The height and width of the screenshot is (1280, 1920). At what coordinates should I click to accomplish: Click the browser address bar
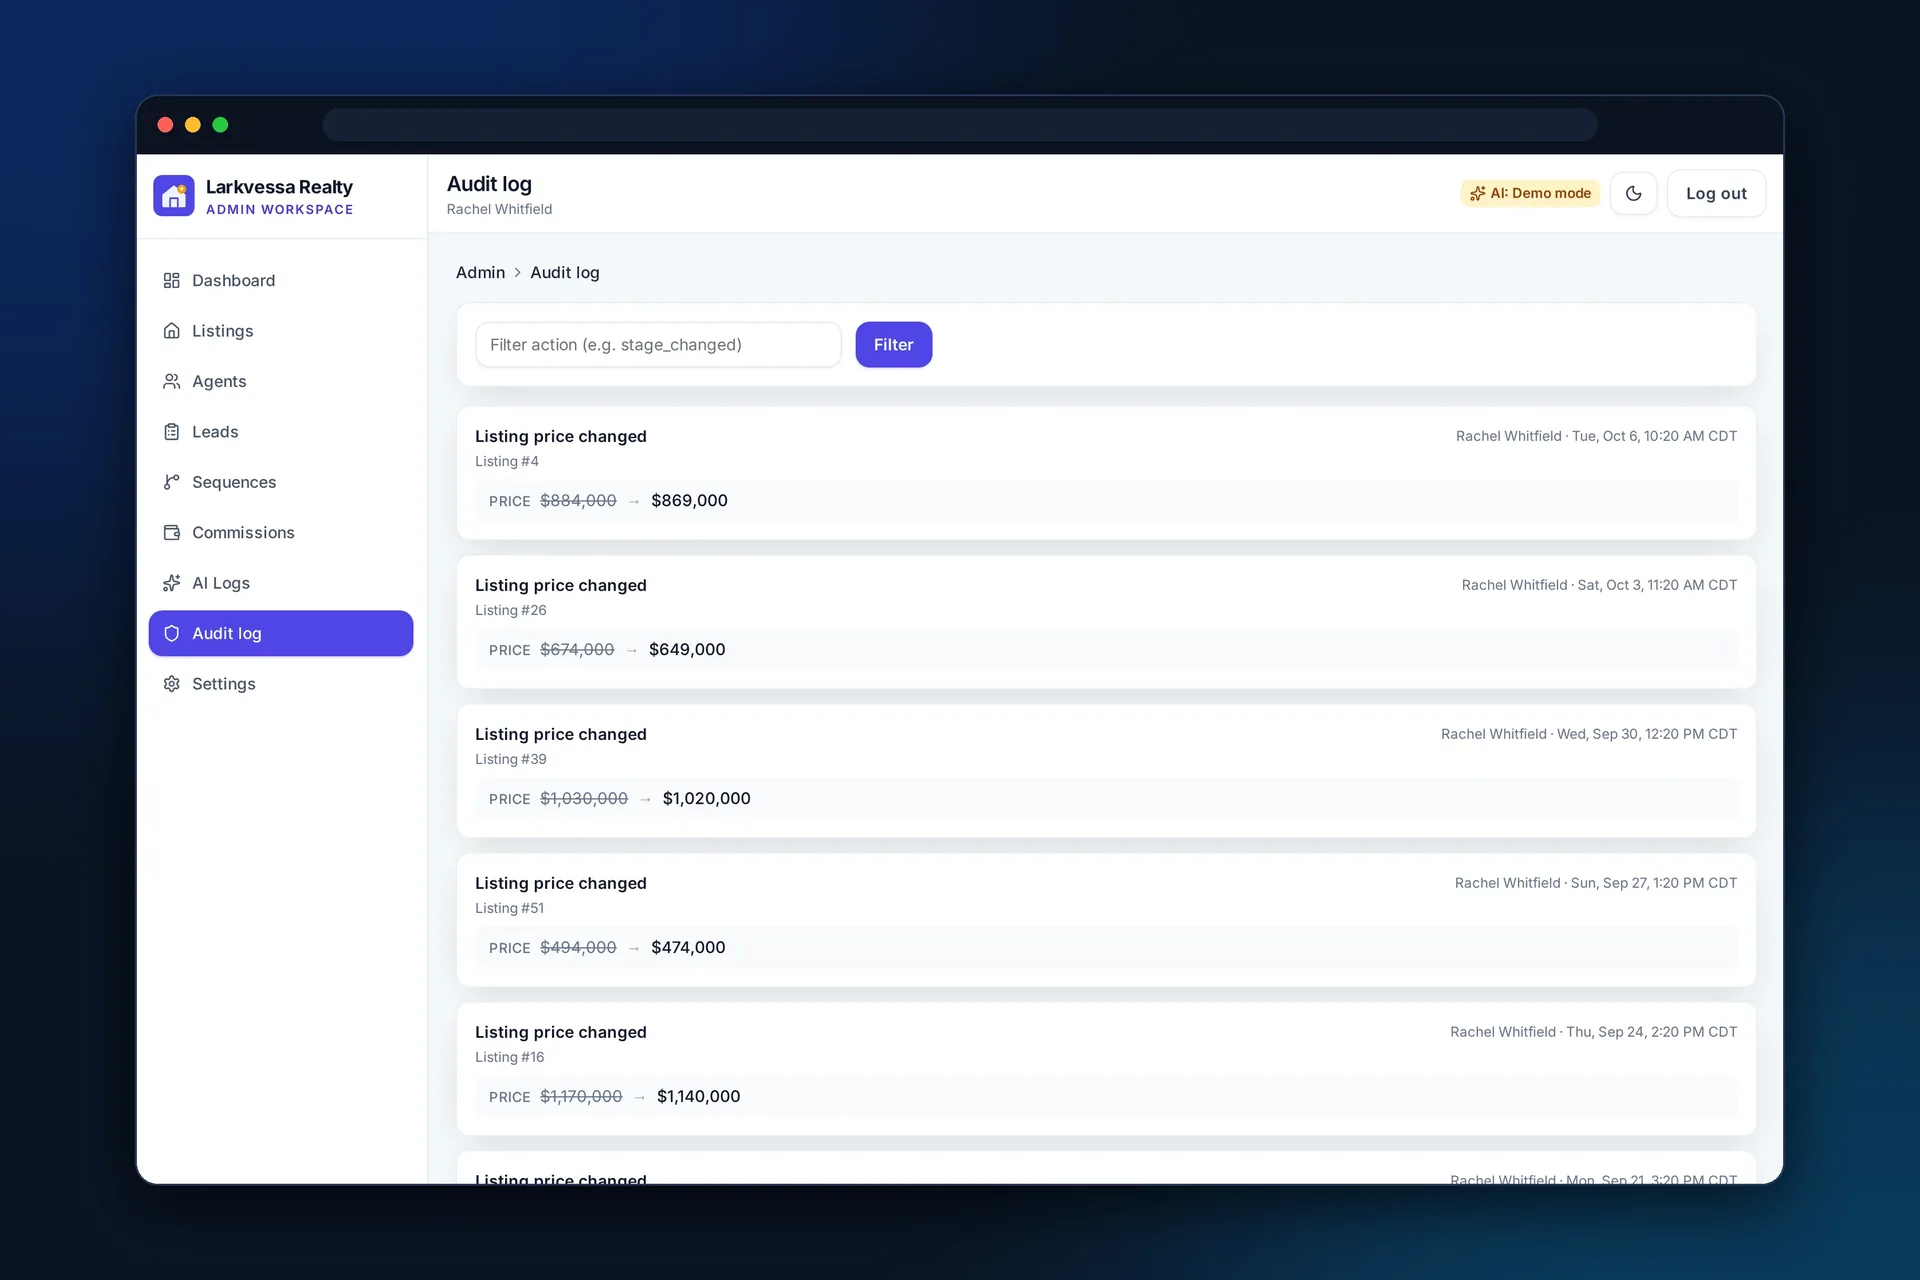(x=960, y=125)
